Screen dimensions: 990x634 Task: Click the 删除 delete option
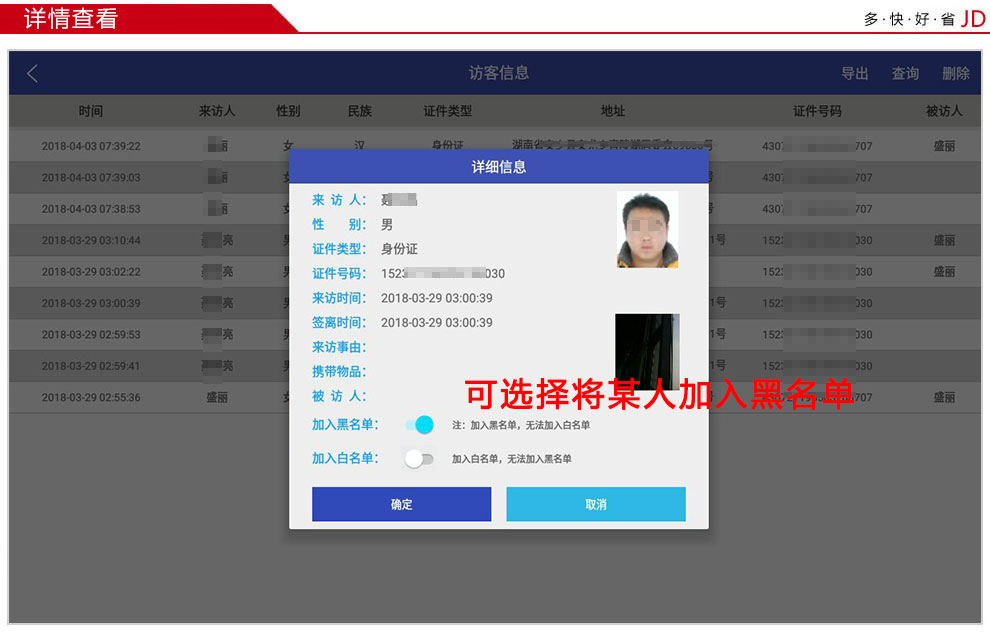pyautogui.click(x=955, y=73)
